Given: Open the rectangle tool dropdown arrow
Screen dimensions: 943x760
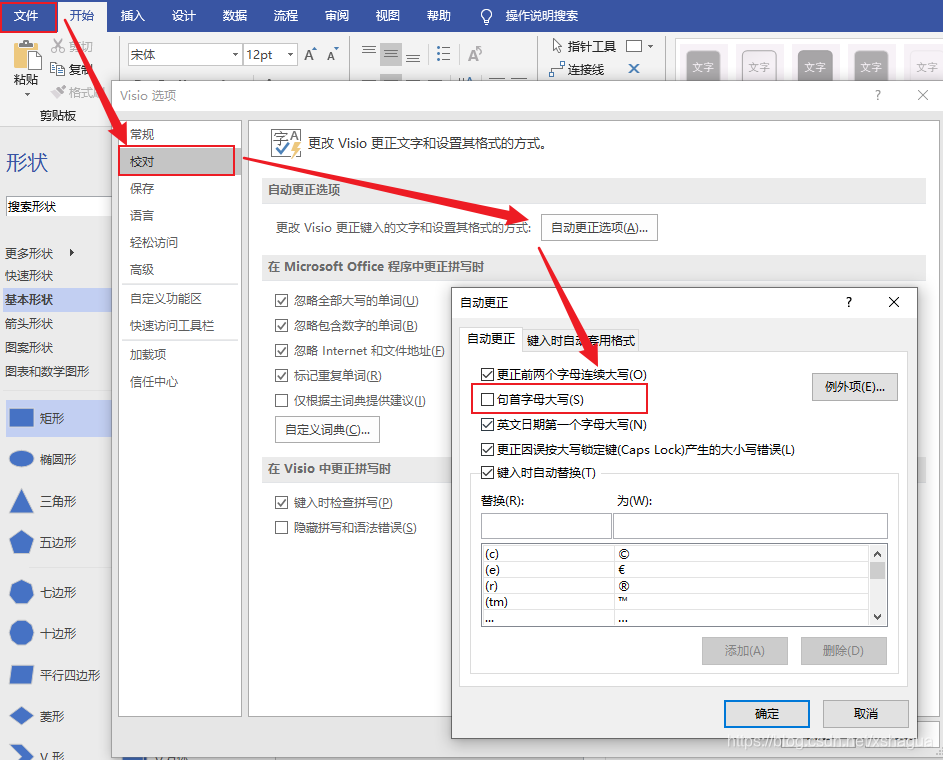Looking at the screenshot, I should point(651,46).
